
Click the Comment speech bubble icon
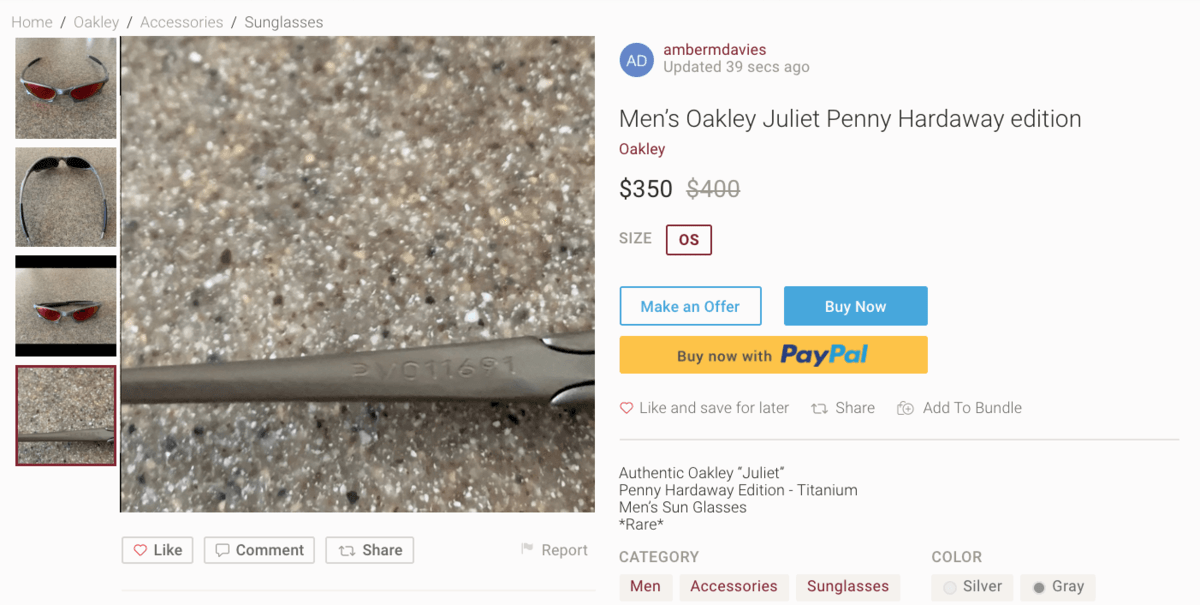(222, 550)
